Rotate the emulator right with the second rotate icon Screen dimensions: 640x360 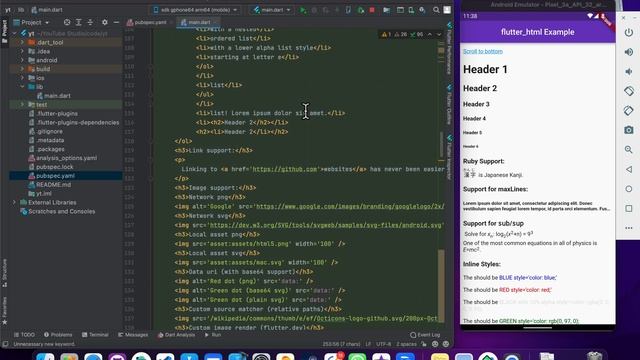(629, 111)
